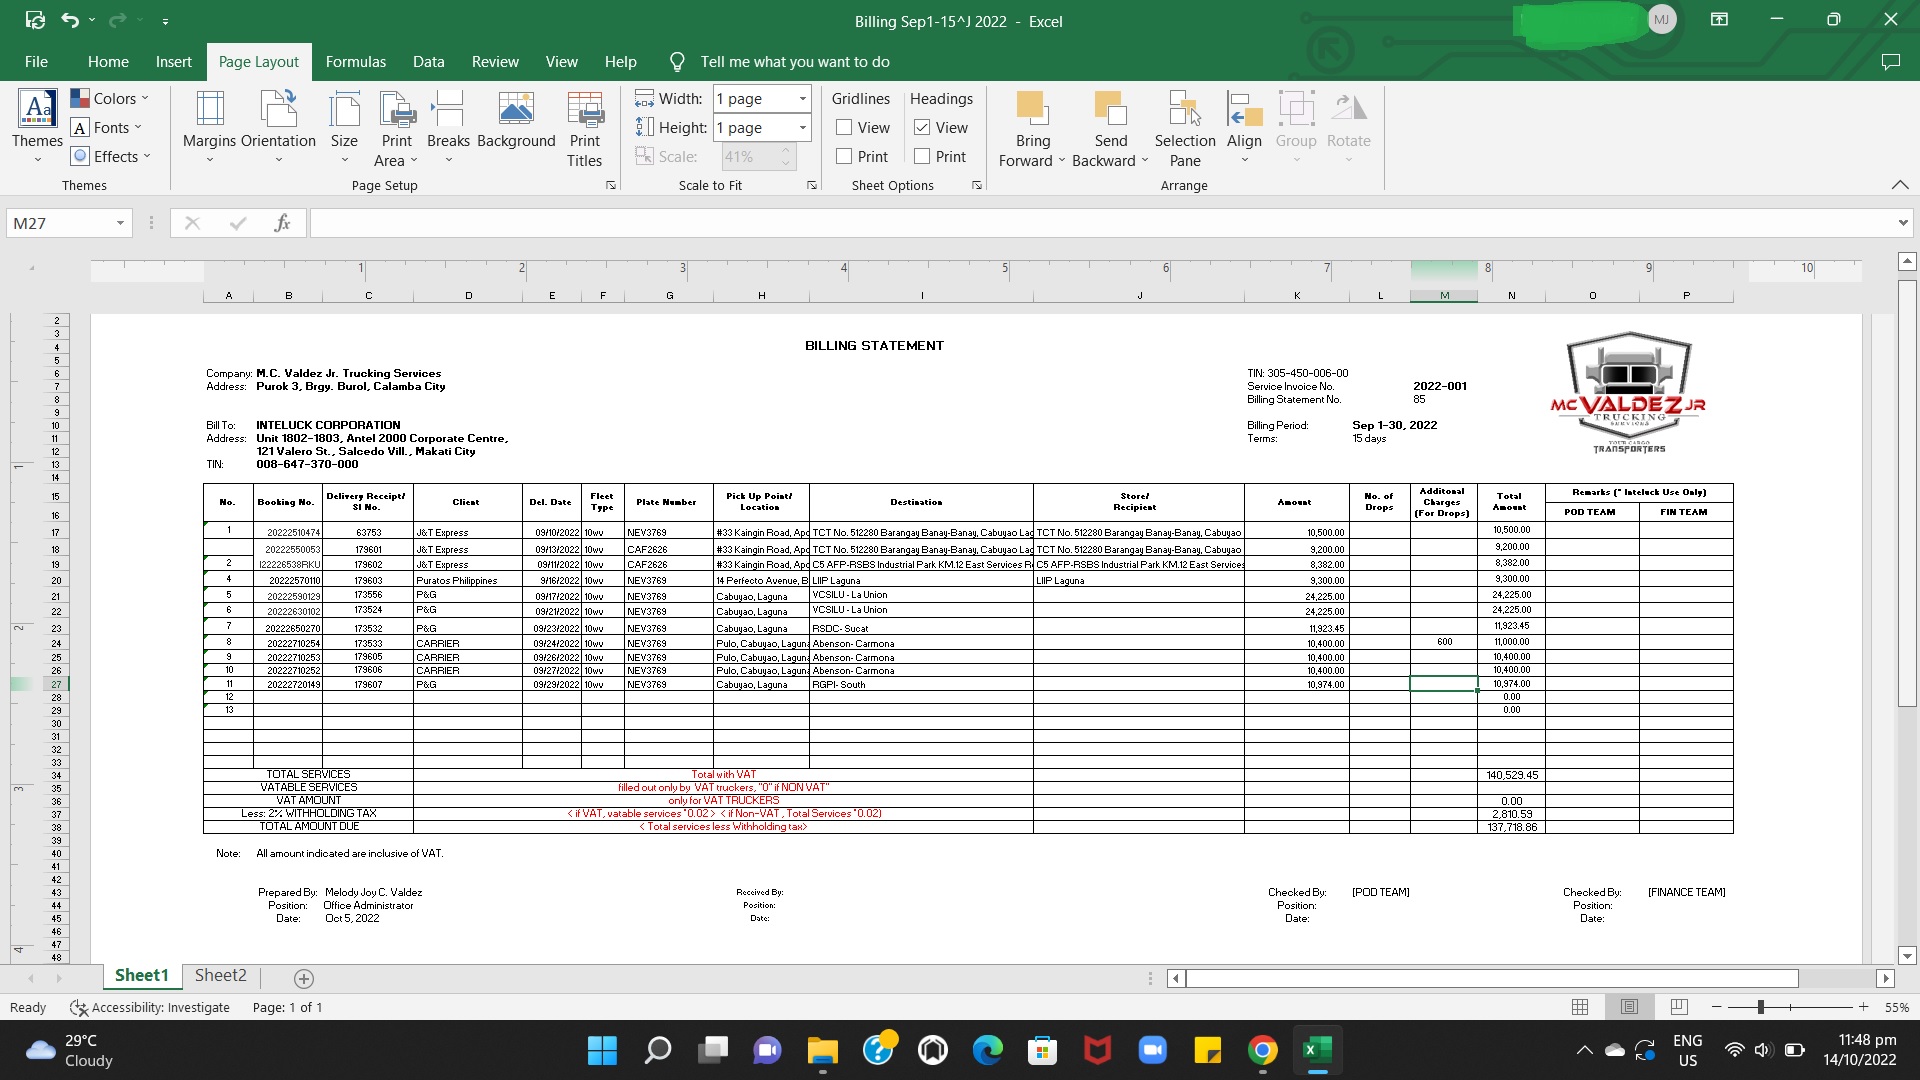The image size is (1920, 1080).
Task: Adjust the zoom slider
Action: click(x=1760, y=1007)
